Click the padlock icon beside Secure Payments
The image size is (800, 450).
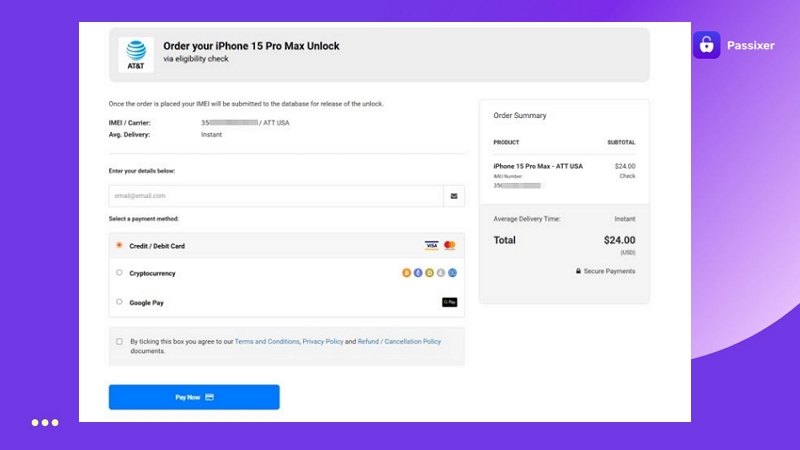pyautogui.click(x=578, y=271)
